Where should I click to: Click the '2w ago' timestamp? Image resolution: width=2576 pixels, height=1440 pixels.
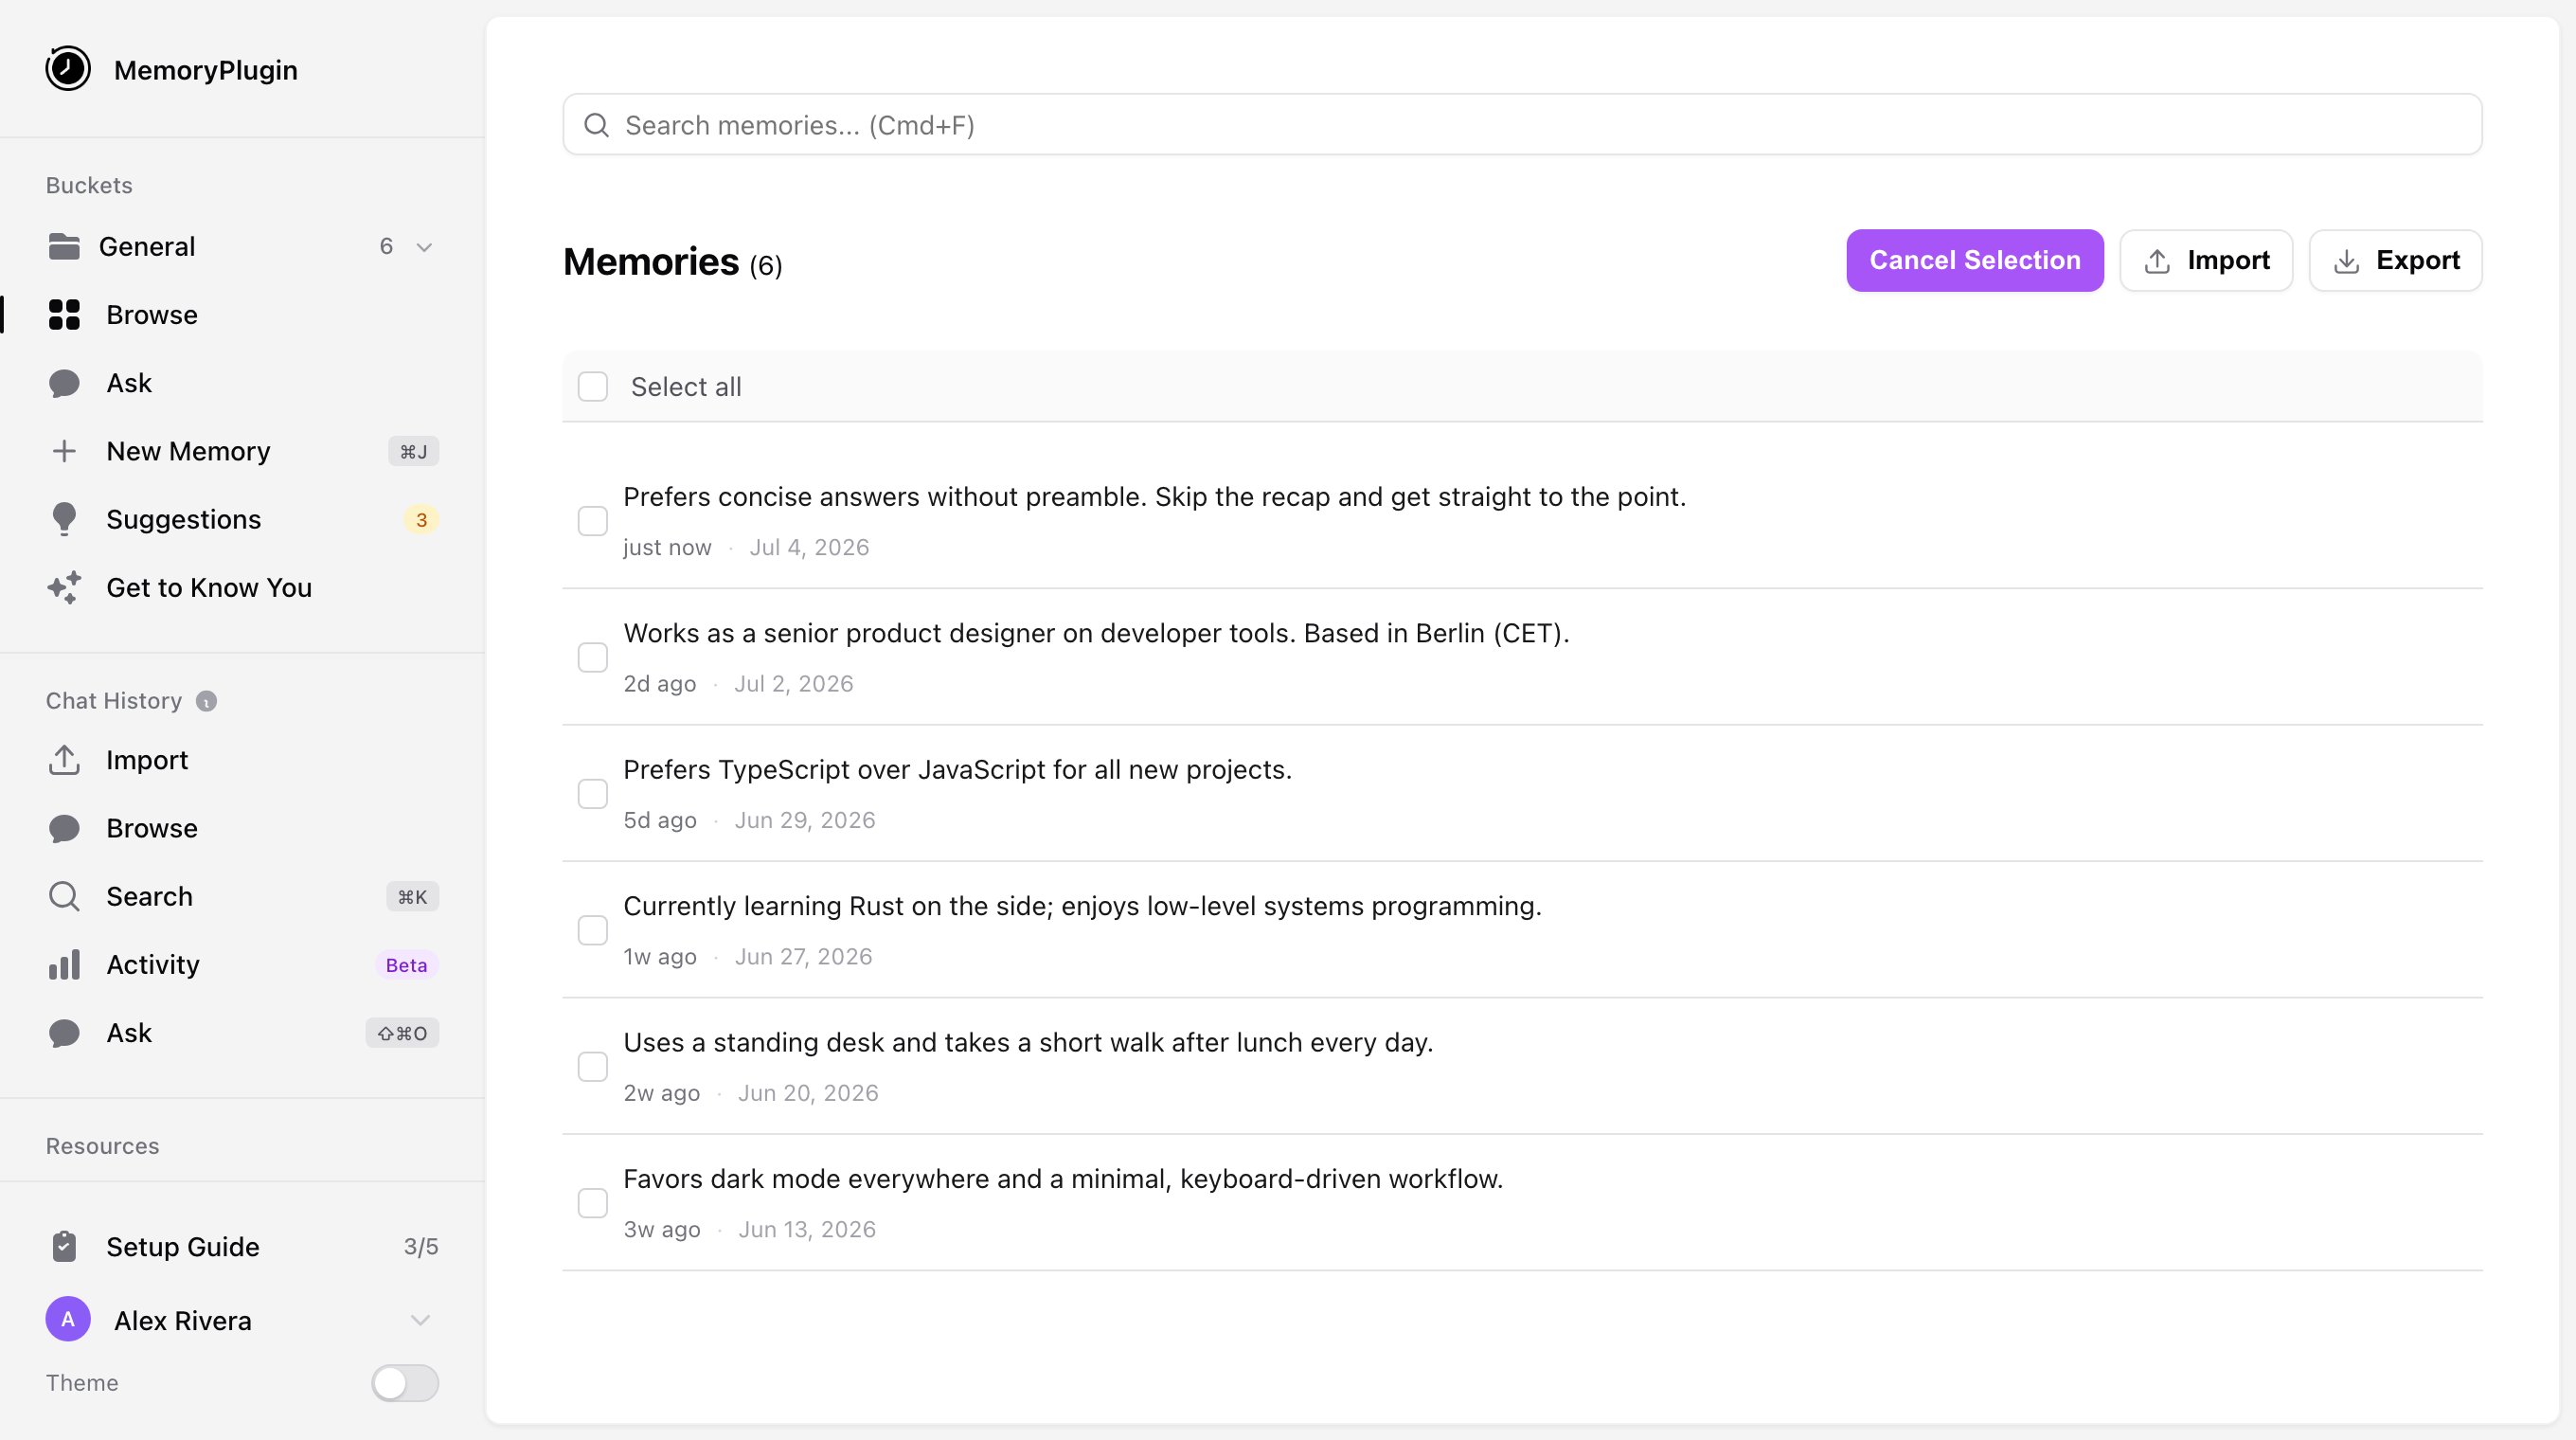coord(661,1093)
